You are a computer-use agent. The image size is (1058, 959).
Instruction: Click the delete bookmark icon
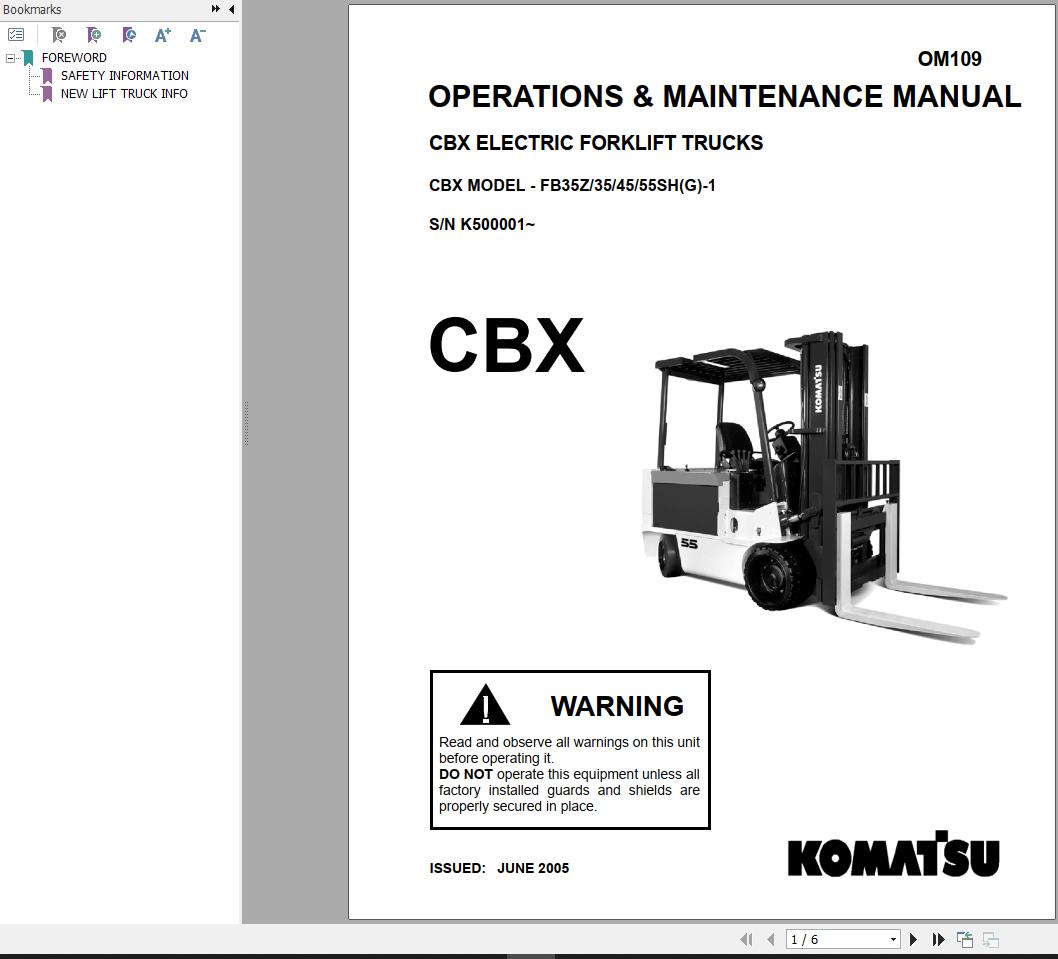click(59, 34)
